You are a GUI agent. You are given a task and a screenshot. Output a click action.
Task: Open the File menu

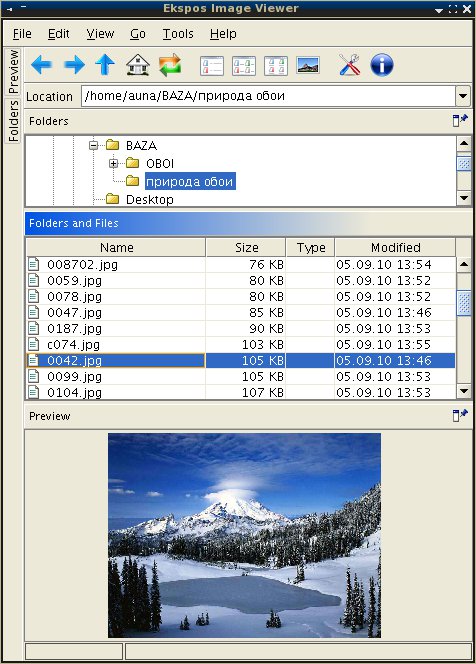pyautogui.click(x=22, y=34)
